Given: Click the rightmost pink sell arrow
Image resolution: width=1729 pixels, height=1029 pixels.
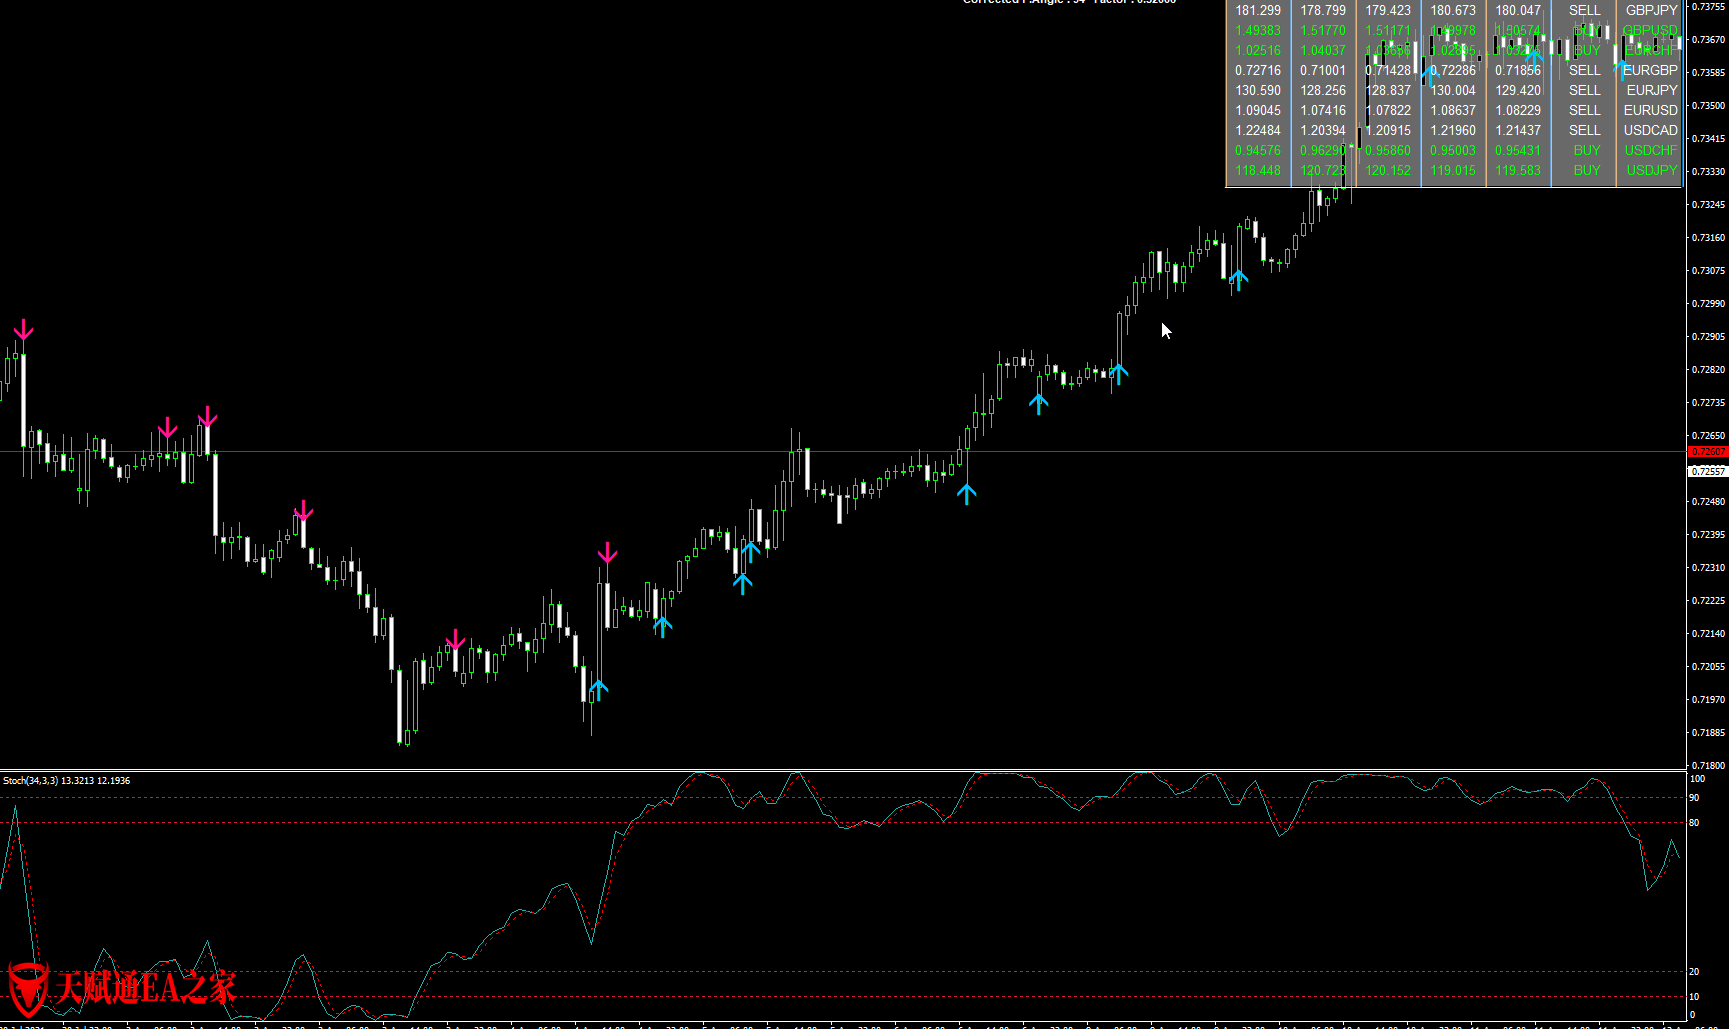Looking at the screenshot, I should [x=607, y=553].
